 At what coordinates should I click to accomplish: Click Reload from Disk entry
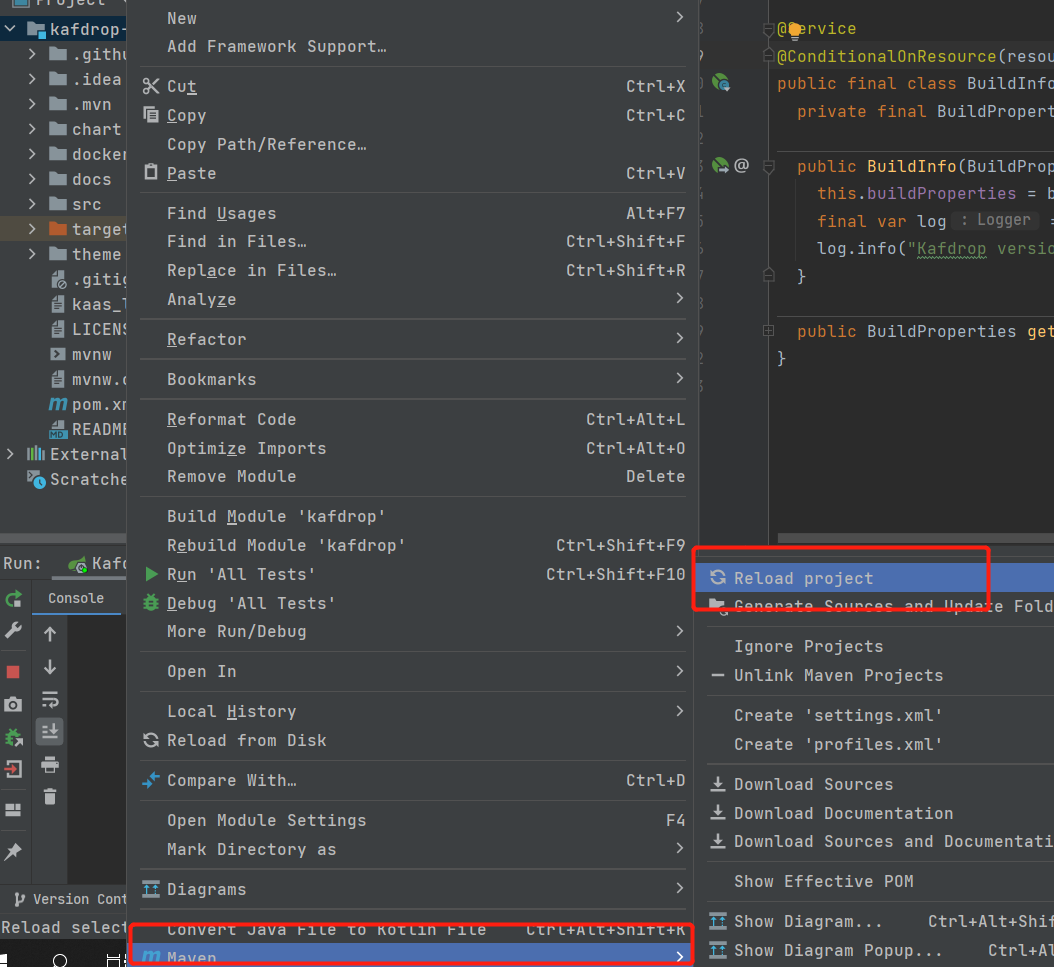point(413,740)
